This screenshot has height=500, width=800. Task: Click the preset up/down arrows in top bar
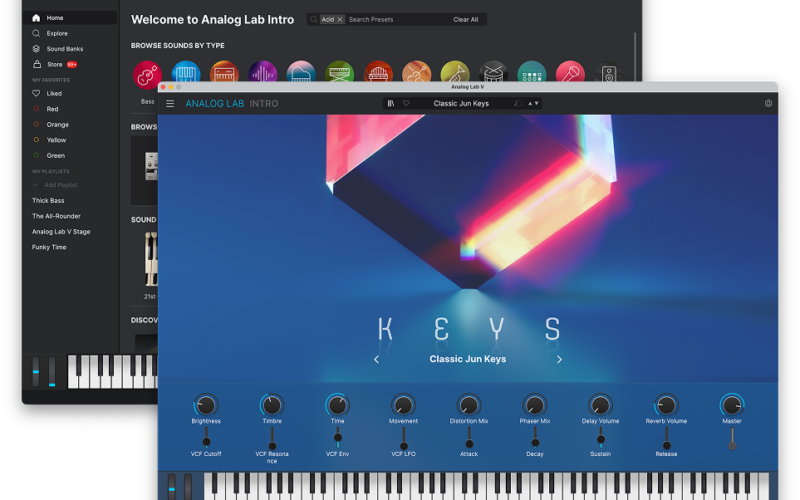point(534,103)
